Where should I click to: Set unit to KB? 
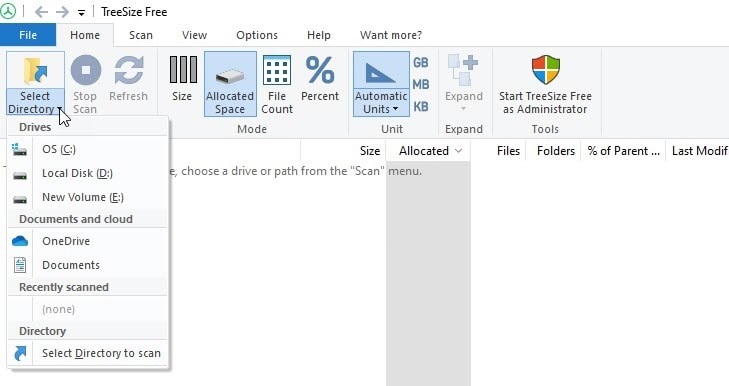coord(421,106)
